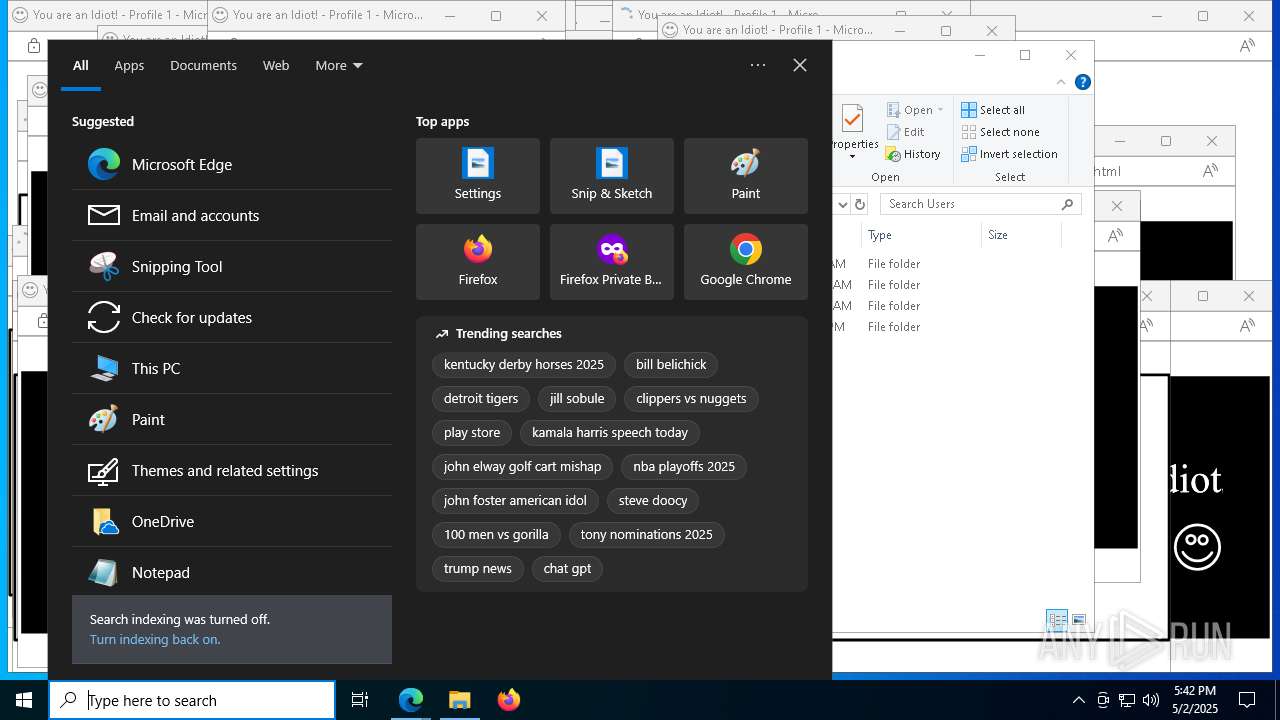1280x720 pixels.
Task: Select john foster american idol chip
Action: tap(515, 501)
